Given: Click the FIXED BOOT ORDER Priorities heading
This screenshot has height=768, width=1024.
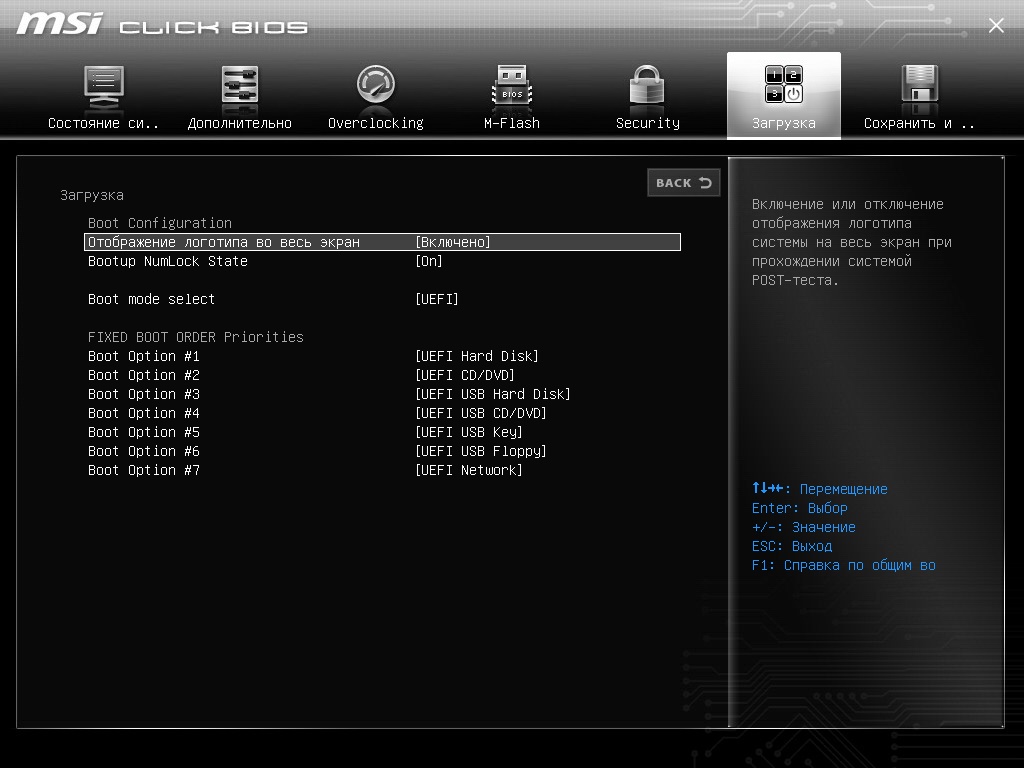Looking at the screenshot, I should tap(196, 337).
